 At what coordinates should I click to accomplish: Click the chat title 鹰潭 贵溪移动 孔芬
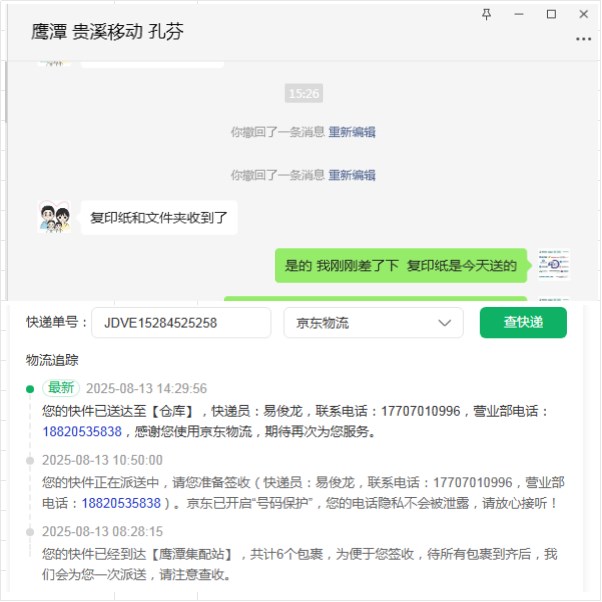[x=107, y=31]
